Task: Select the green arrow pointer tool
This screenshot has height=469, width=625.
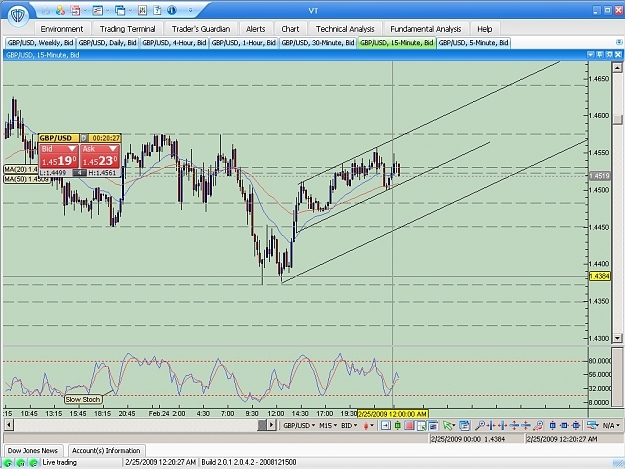Action: coord(448,426)
